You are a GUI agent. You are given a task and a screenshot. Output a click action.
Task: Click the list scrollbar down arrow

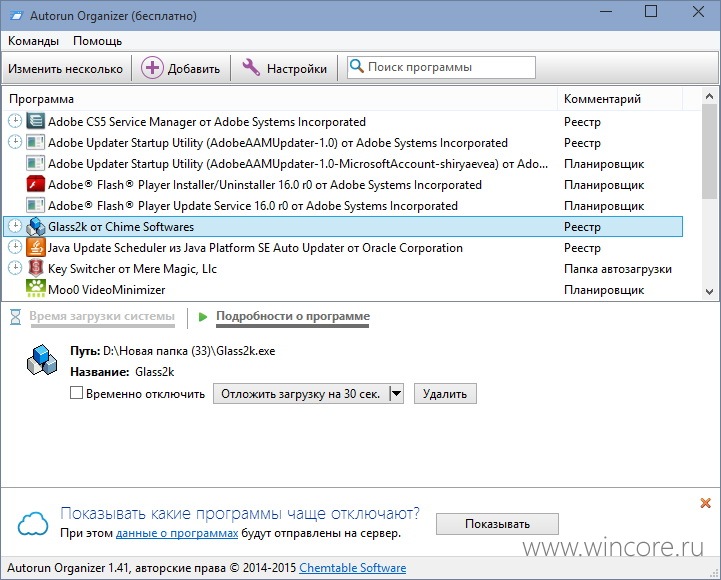pyautogui.click(x=710, y=292)
